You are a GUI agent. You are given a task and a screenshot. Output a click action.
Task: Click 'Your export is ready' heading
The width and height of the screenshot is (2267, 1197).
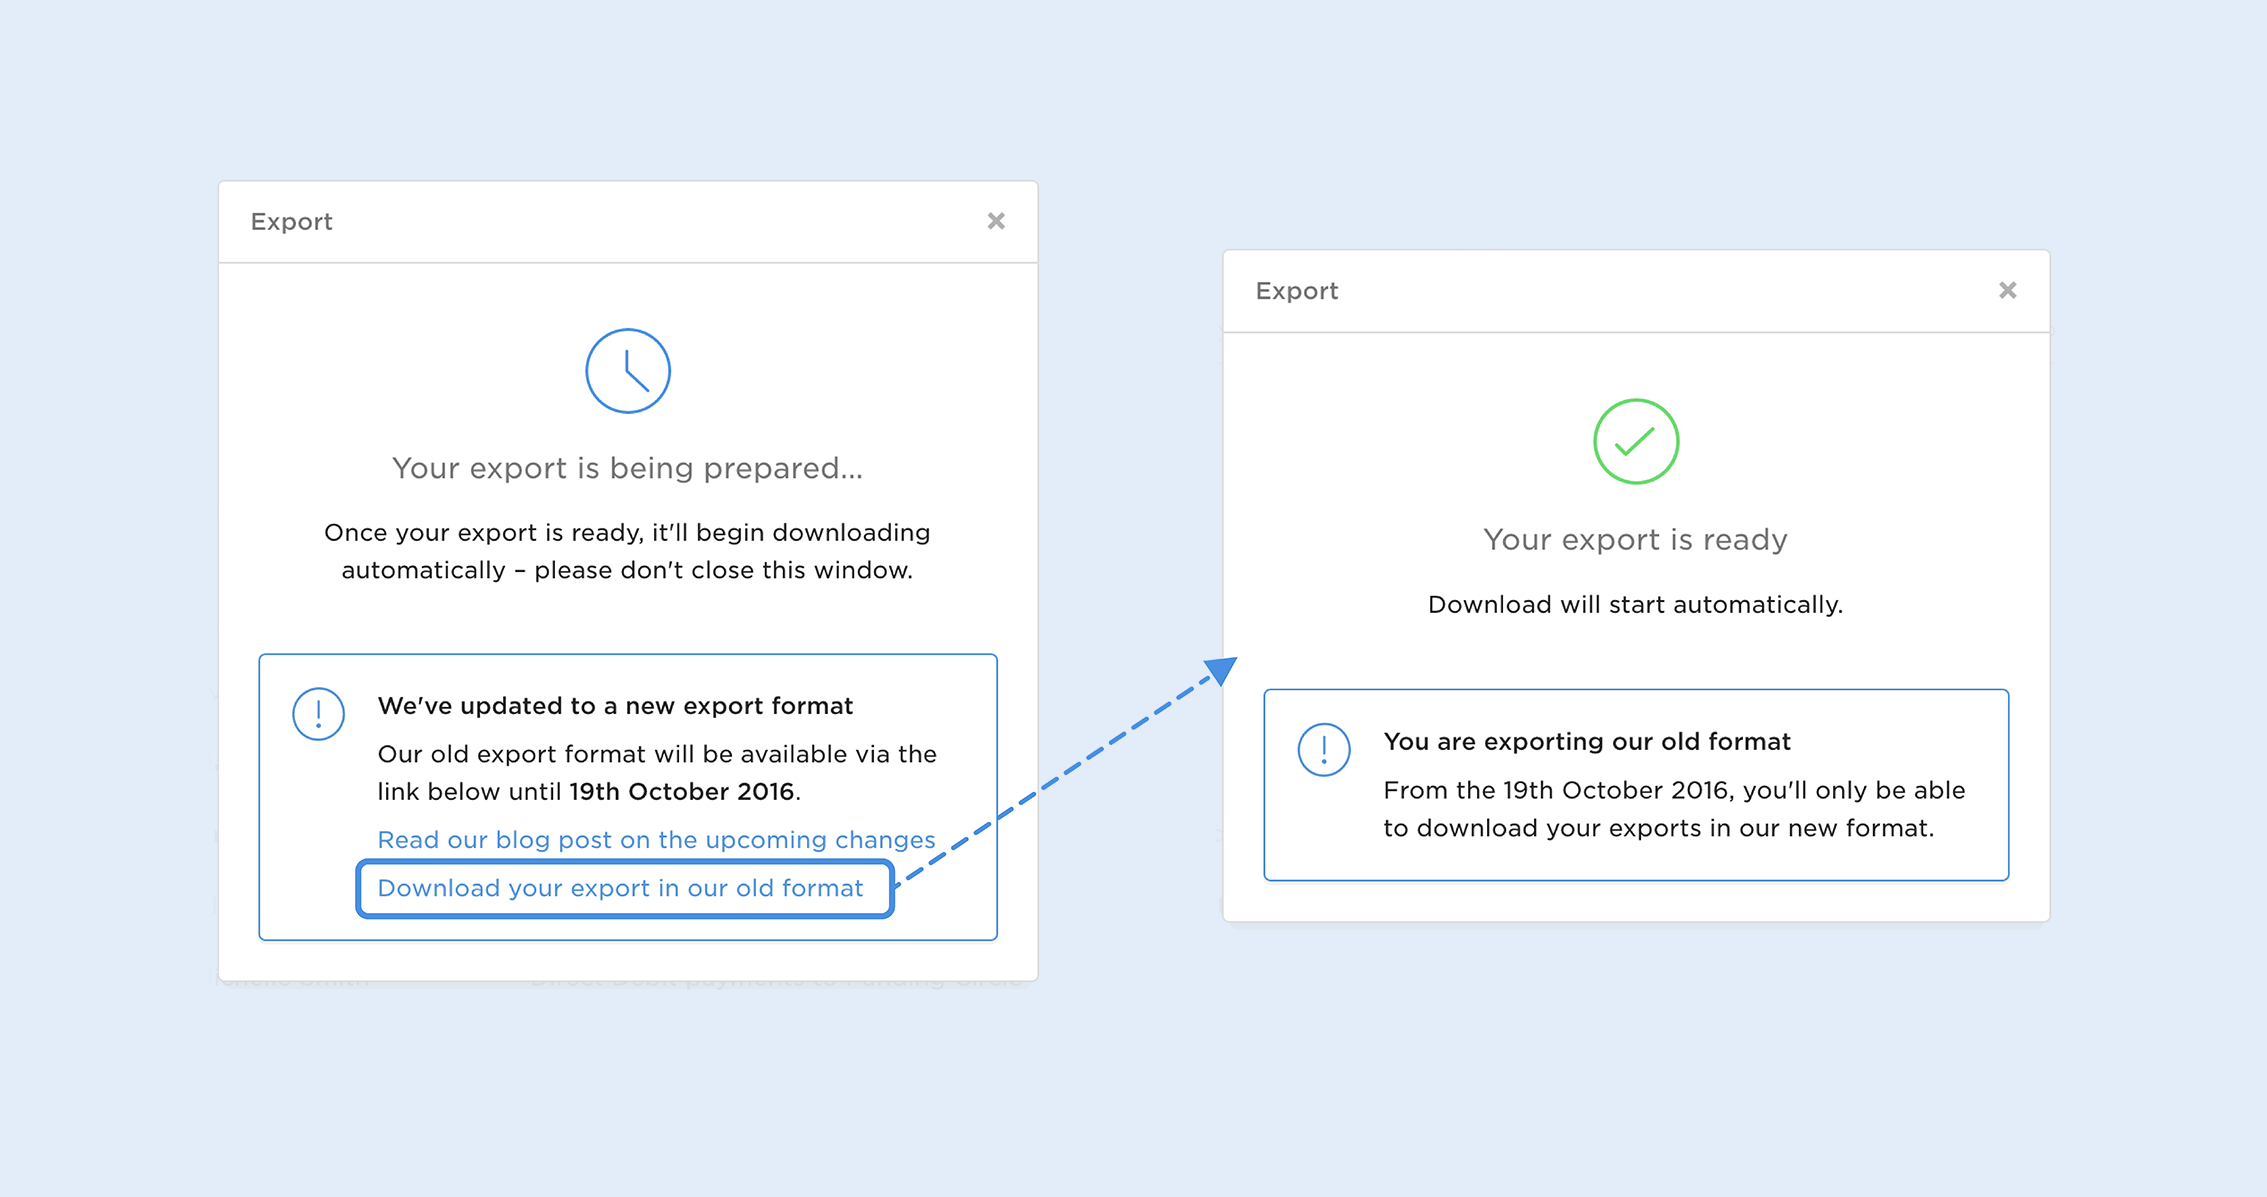(1635, 539)
